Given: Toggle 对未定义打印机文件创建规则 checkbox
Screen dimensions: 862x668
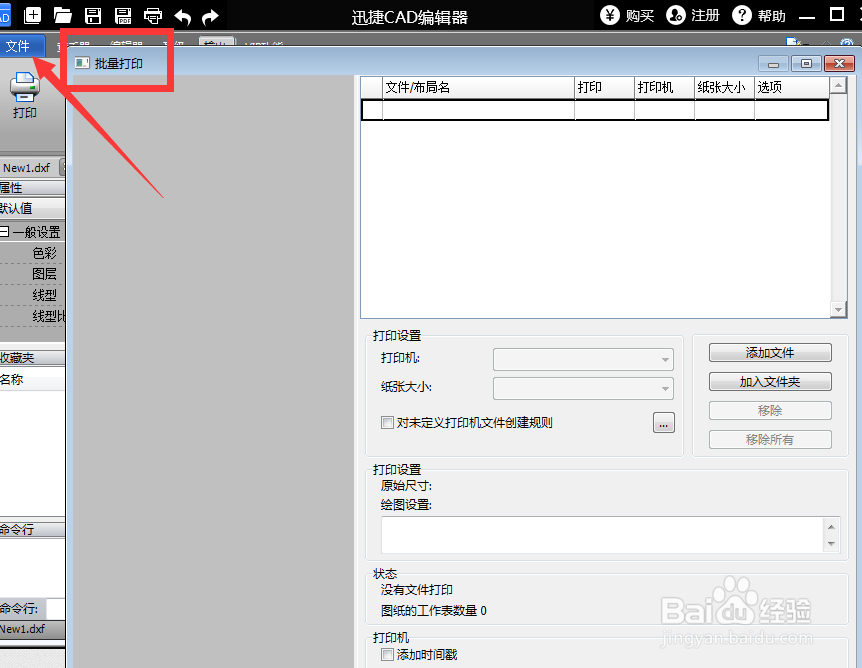Looking at the screenshot, I should pyautogui.click(x=388, y=422).
